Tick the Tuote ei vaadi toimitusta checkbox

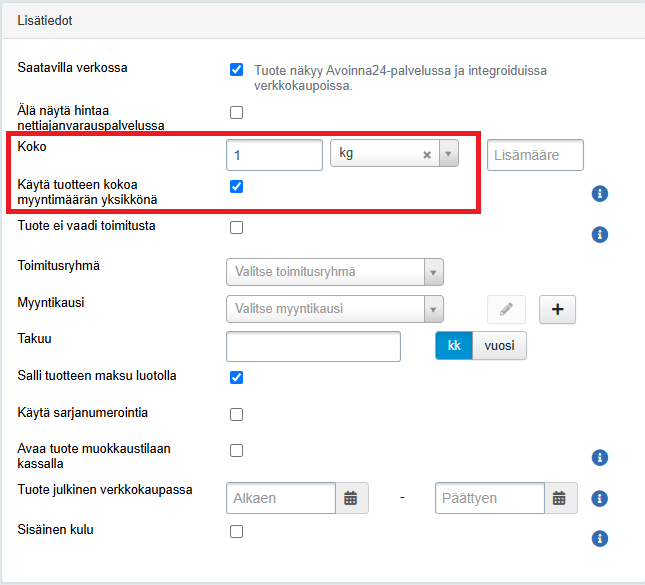[237, 227]
